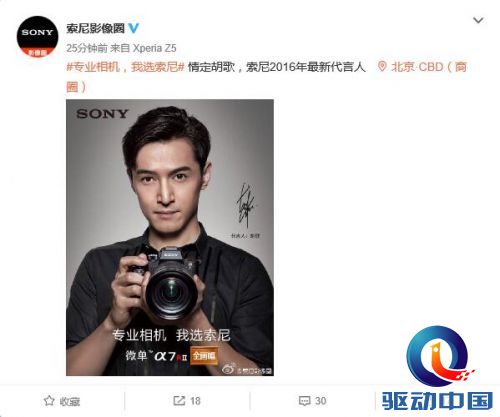This screenshot has width=500, height=417.
Task: Open the Xperia Z5 source link
Action: coord(154,48)
